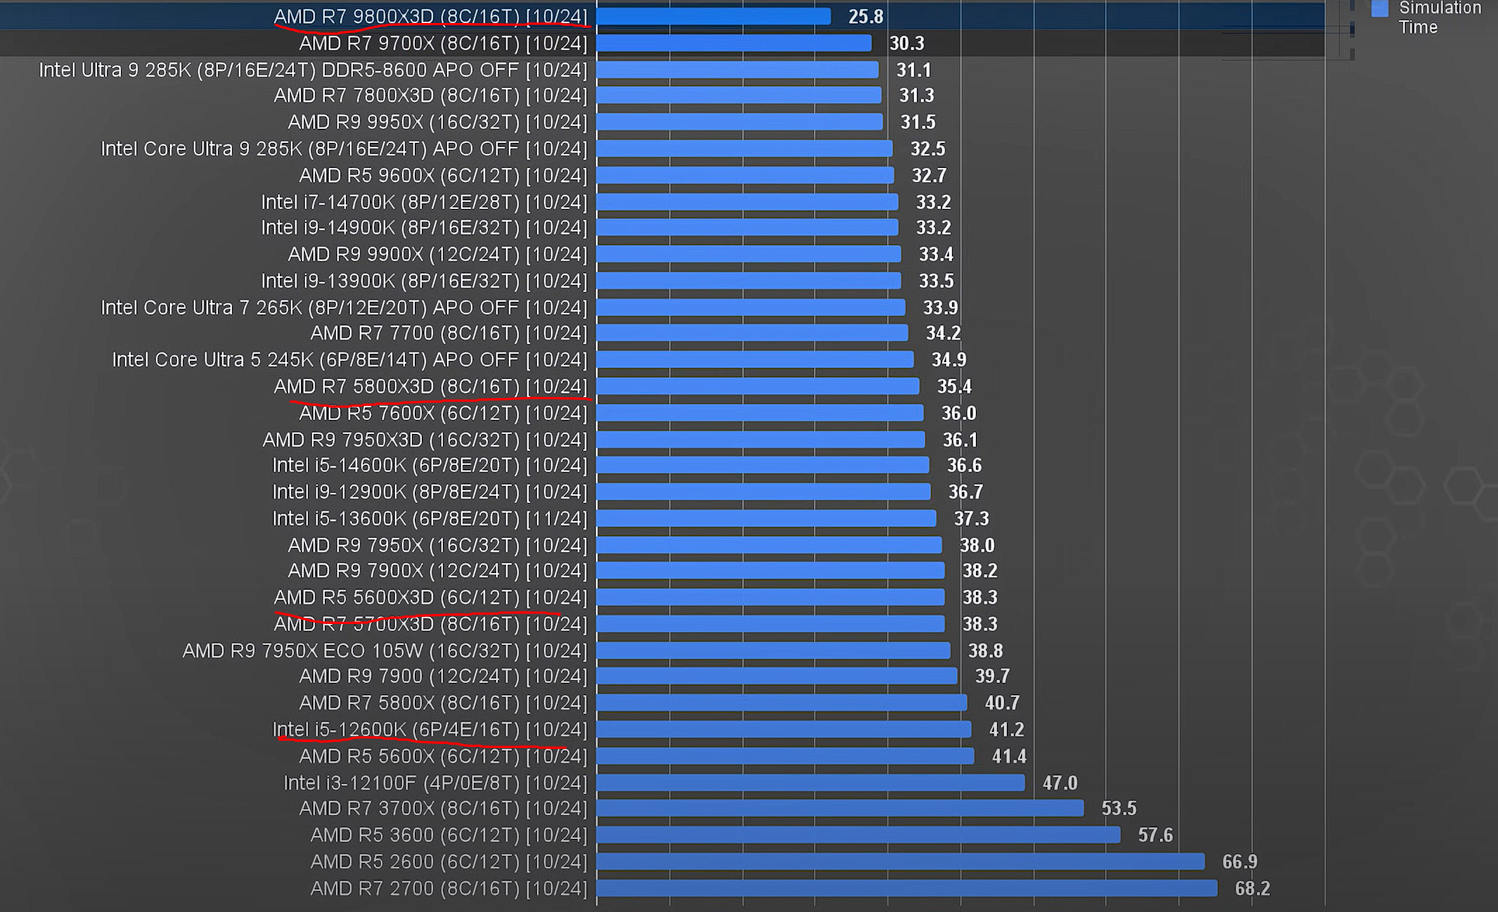Click the AMD R5 3600 (6C/12T) label
Screen dimensions: 1498x912
point(449,835)
